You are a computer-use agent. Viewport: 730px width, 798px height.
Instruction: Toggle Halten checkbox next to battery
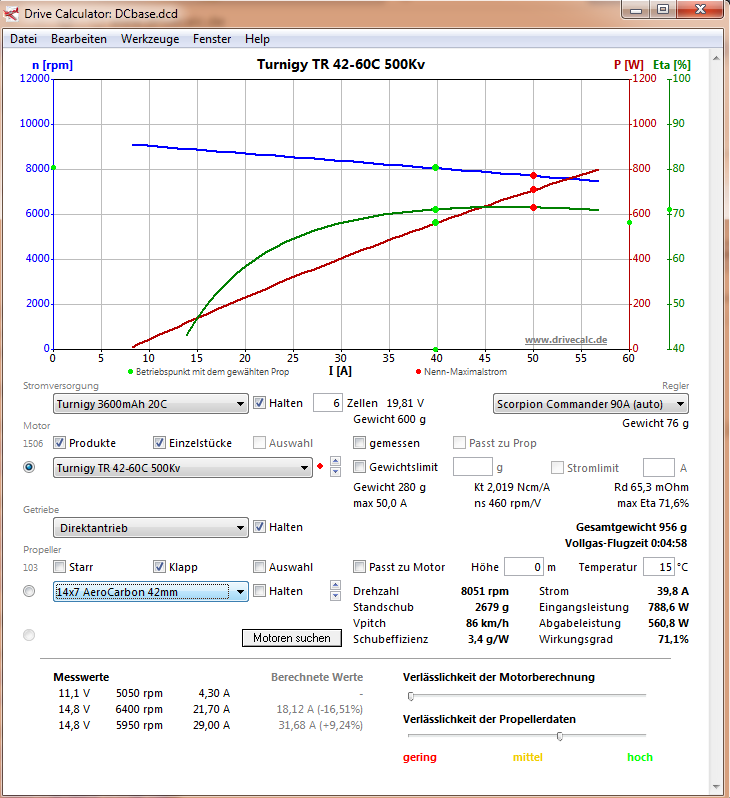click(x=260, y=403)
